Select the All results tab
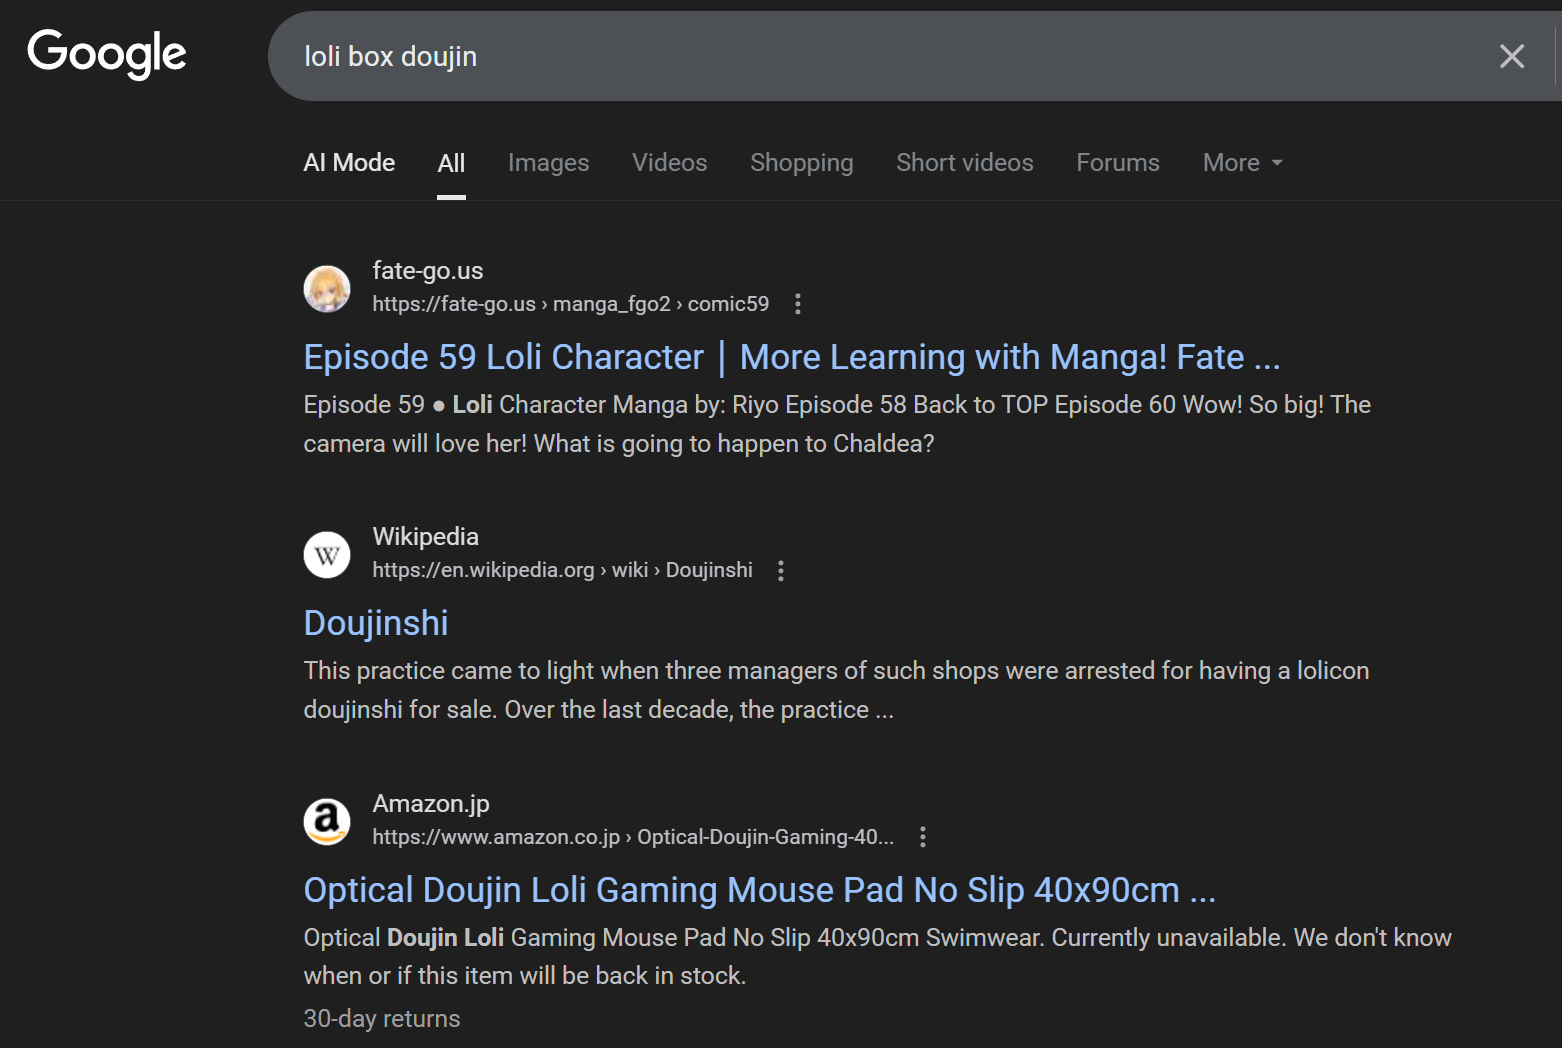 point(451,163)
